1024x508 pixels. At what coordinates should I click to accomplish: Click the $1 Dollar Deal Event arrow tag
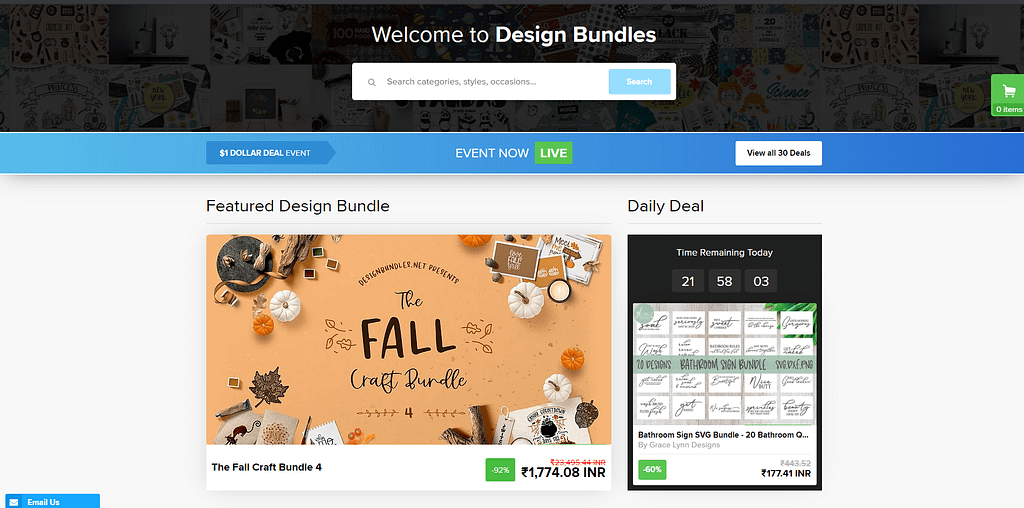271,153
